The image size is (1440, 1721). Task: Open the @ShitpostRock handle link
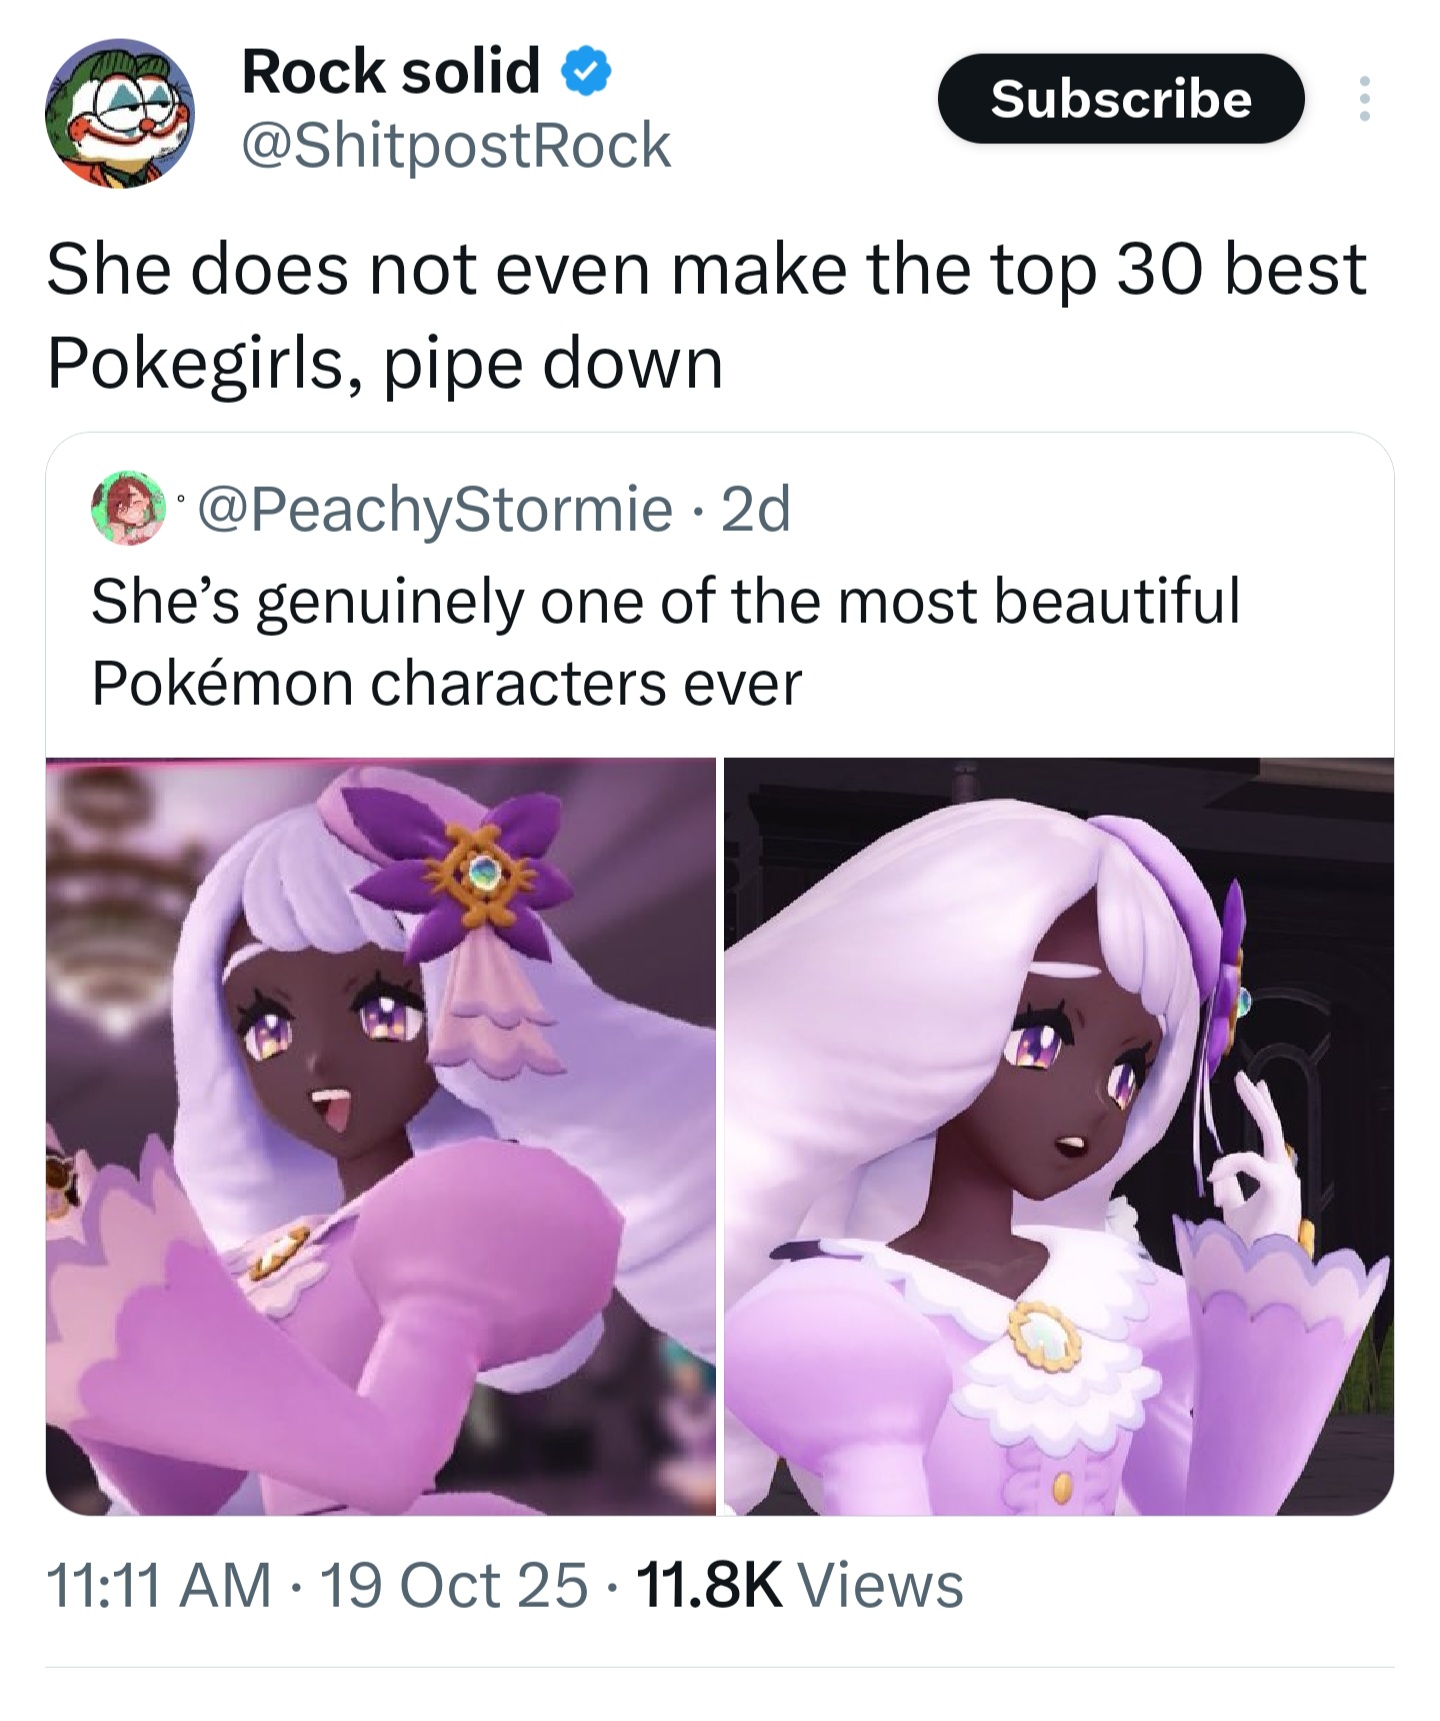tap(456, 145)
